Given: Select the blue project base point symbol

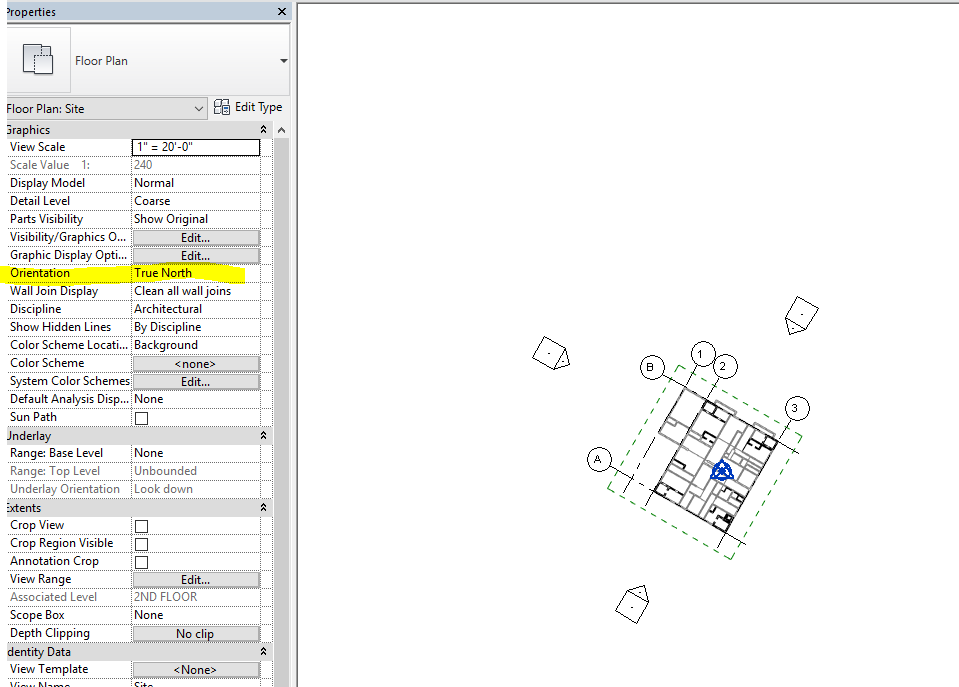Looking at the screenshot, I should point(722,470).
